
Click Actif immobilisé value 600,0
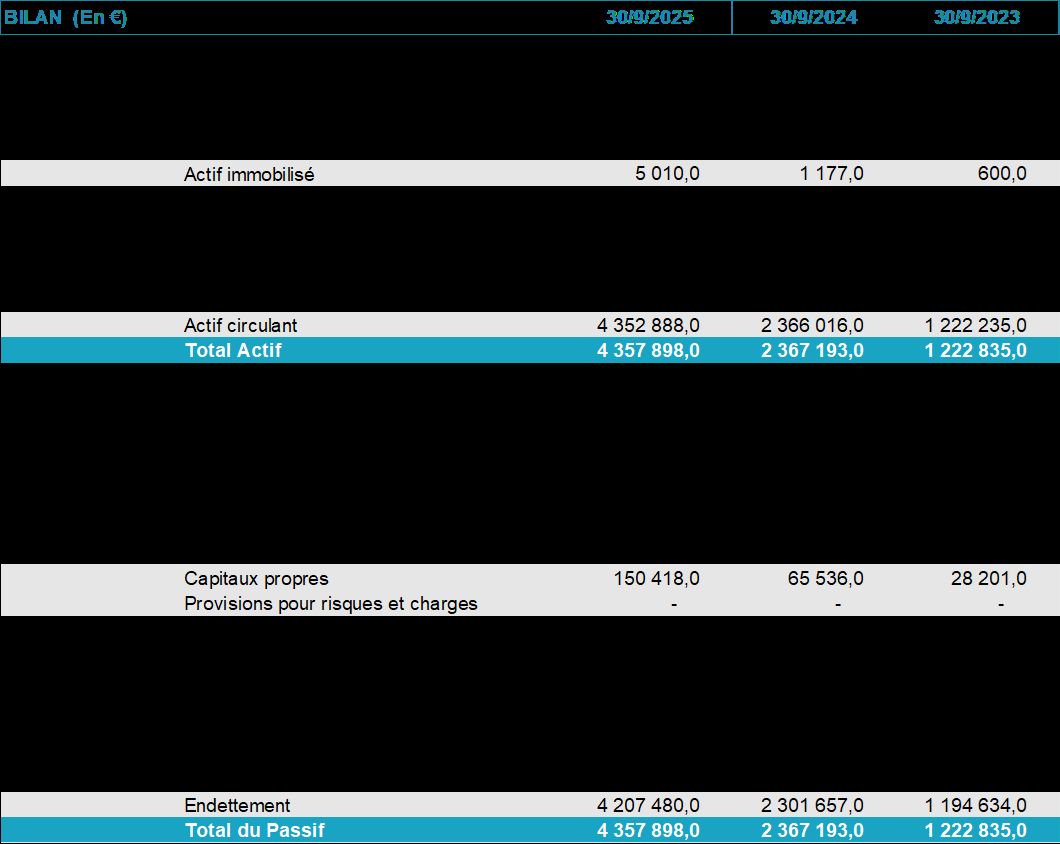[1002, 173]
